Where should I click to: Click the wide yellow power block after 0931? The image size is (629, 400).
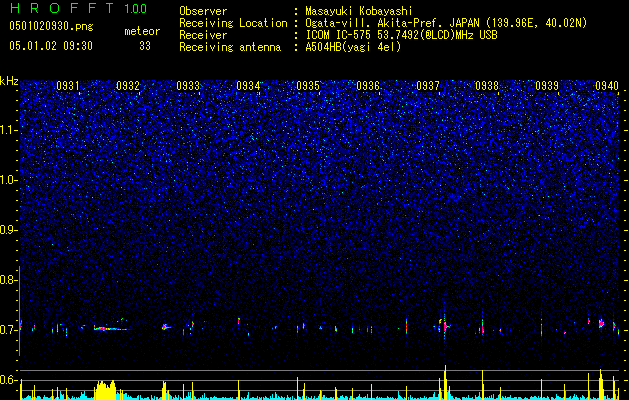pos(106,390)
